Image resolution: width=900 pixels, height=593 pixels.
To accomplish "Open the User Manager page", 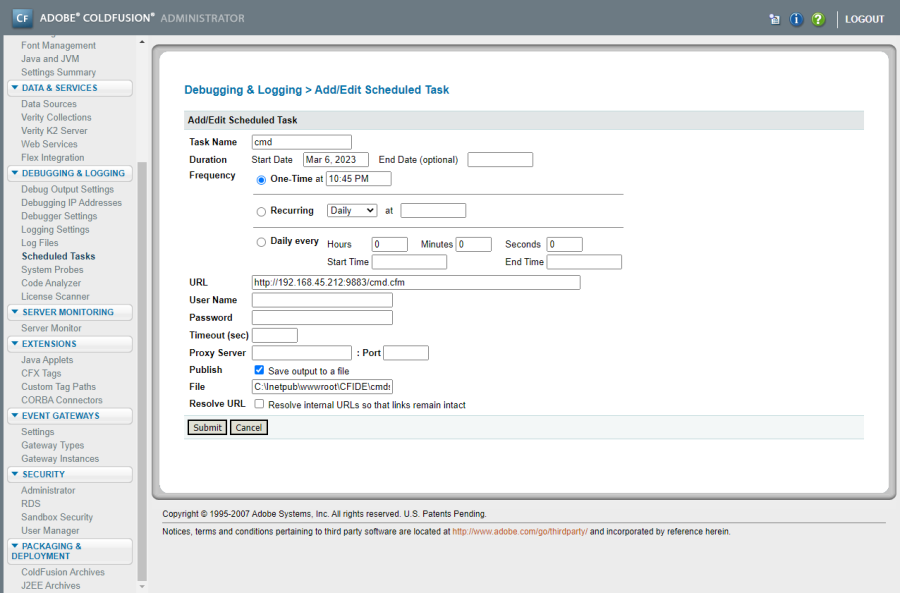I will pos(50,530).
